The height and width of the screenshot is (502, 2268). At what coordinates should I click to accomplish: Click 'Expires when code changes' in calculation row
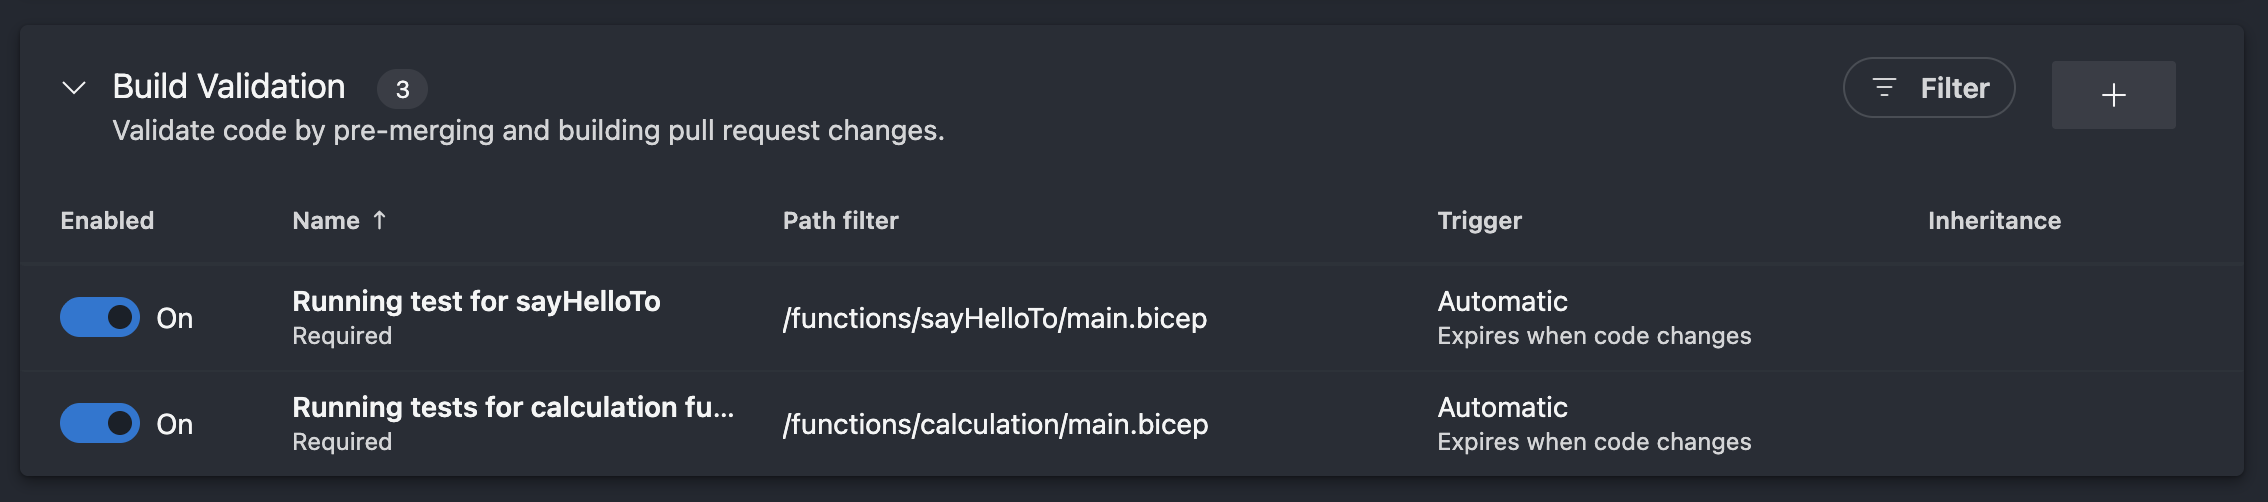tap(1594, 442)
